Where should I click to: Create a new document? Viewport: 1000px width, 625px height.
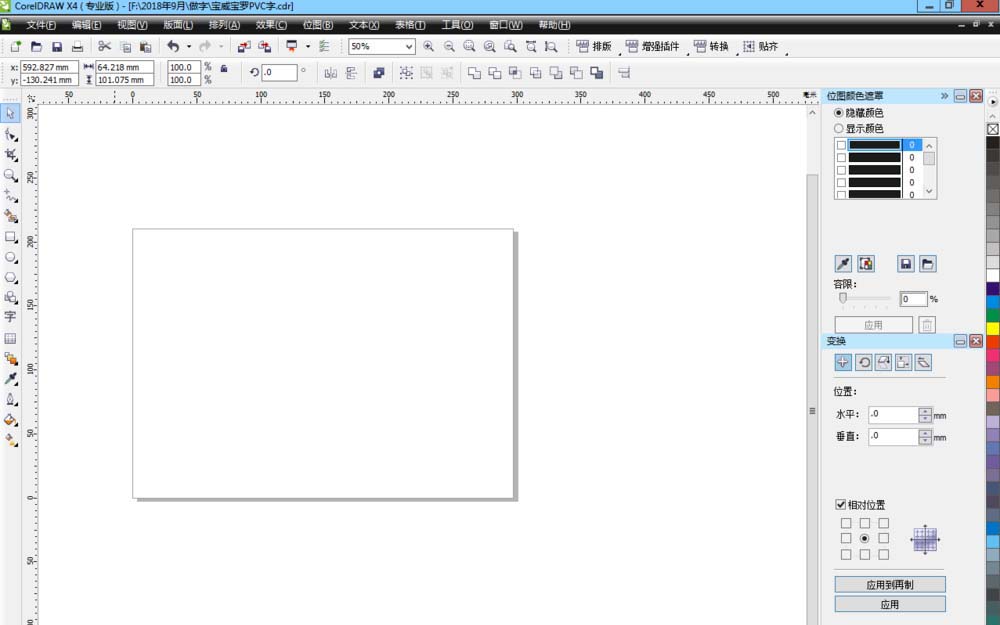(x=16, y=47)
